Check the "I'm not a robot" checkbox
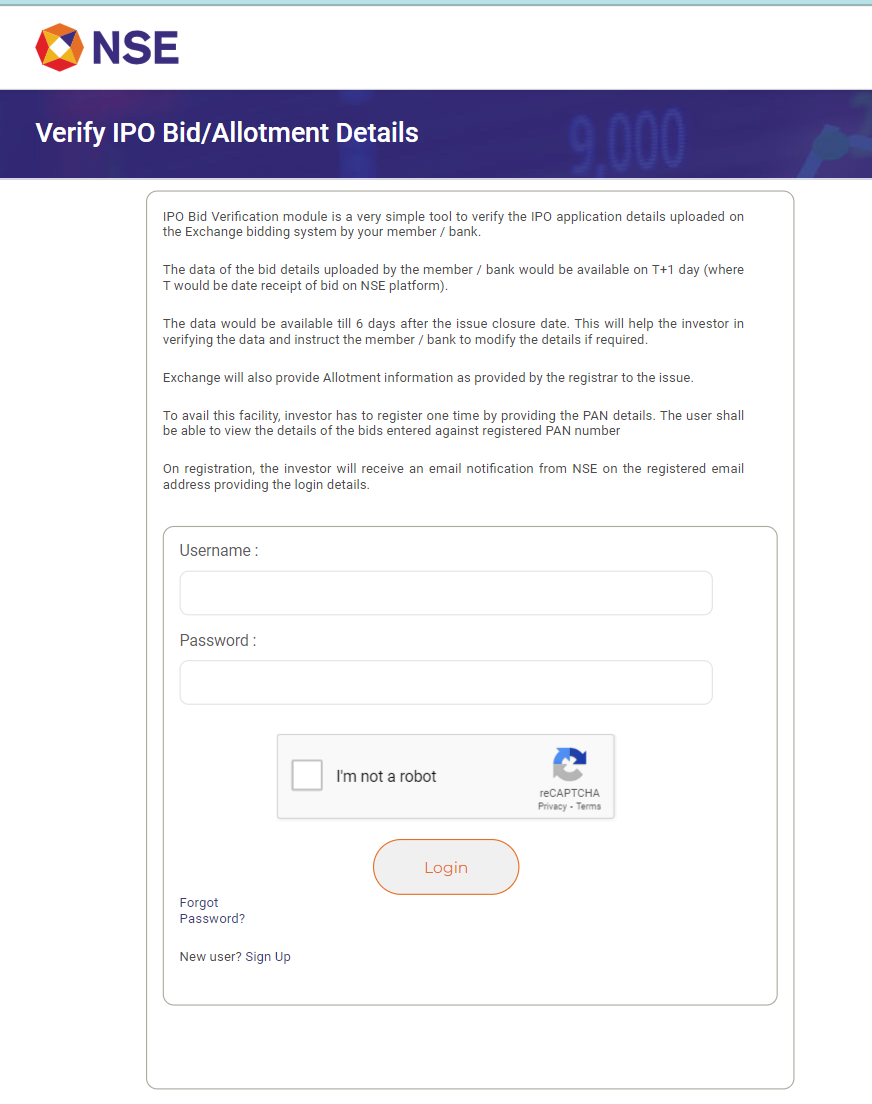872x1104 pixels. coord(307,776)
